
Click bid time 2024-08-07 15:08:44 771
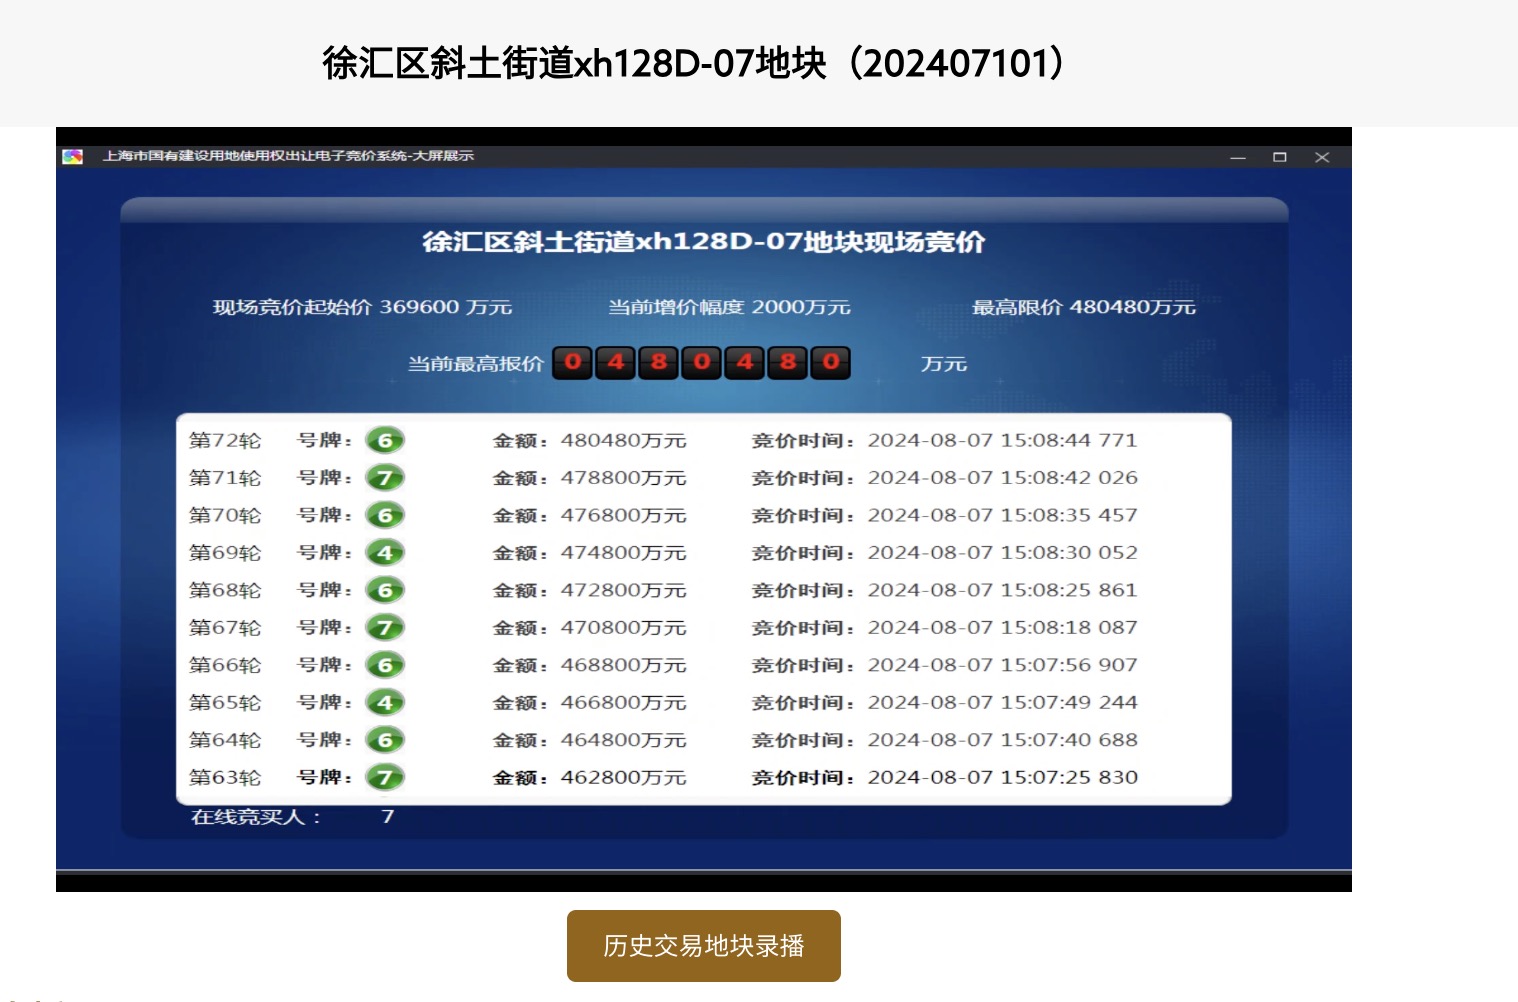click(1003, 441)
